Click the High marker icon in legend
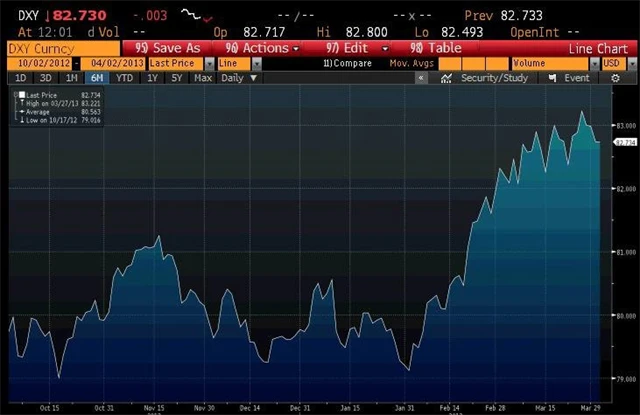Screen dimensions: 640x415 click(x=22, y=103)
